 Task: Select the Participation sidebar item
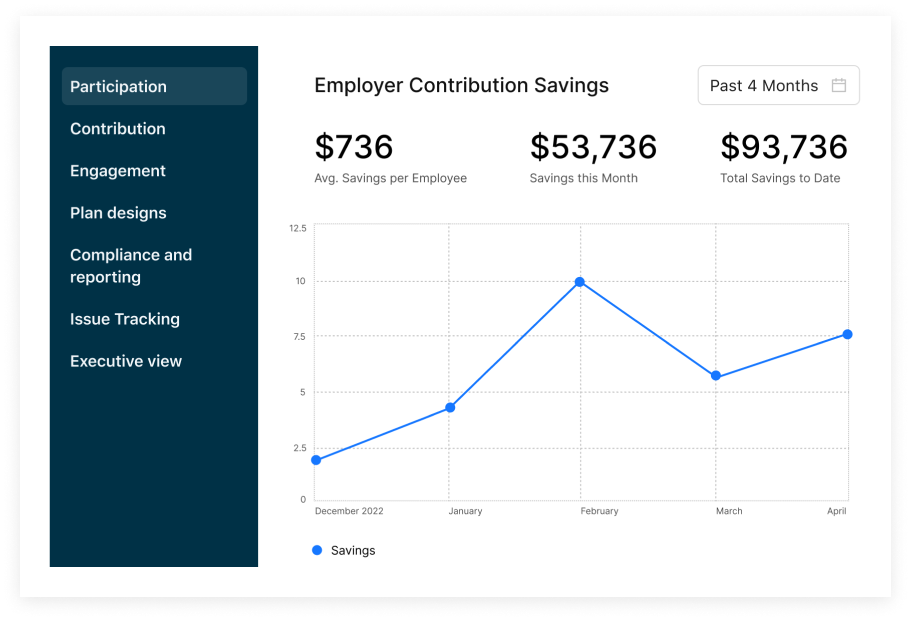pos(118,86)
